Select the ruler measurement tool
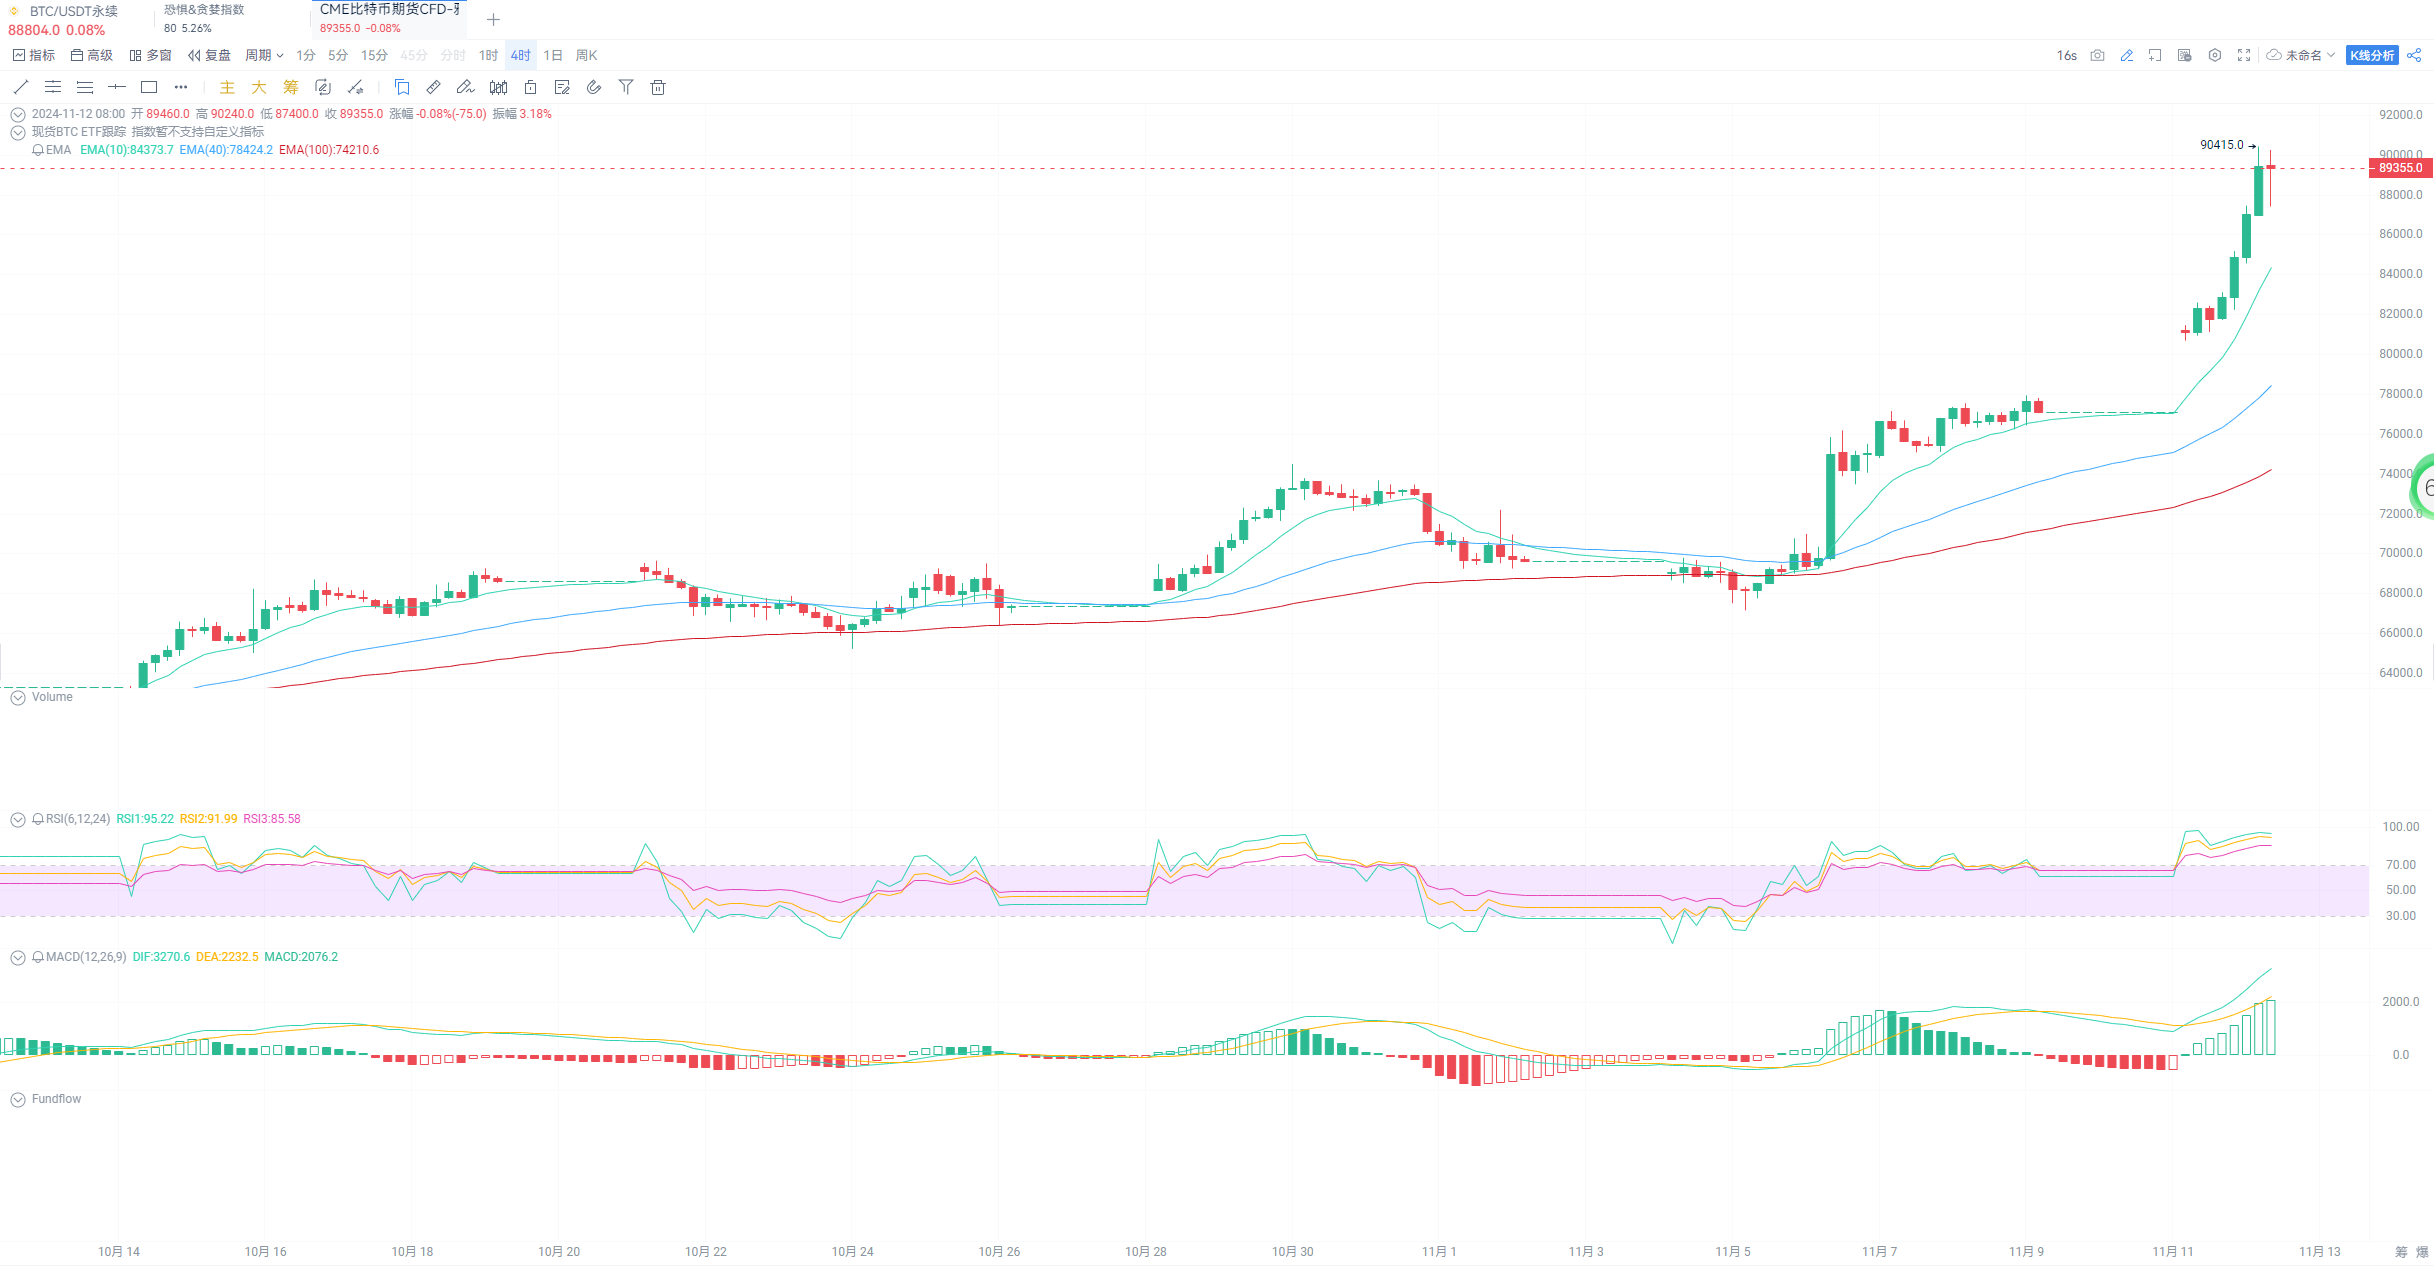This screenshot has height=1266, width=2434. pos(434,87)
